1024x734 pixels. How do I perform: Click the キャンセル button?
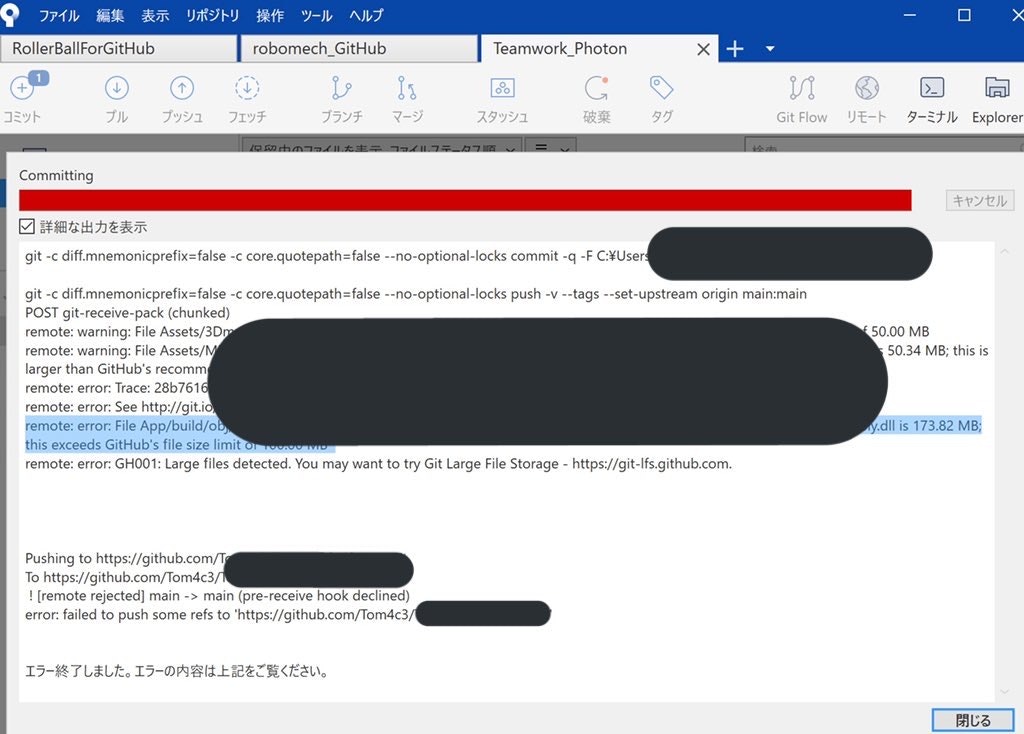pyautogui.click(x=980, y=200)
